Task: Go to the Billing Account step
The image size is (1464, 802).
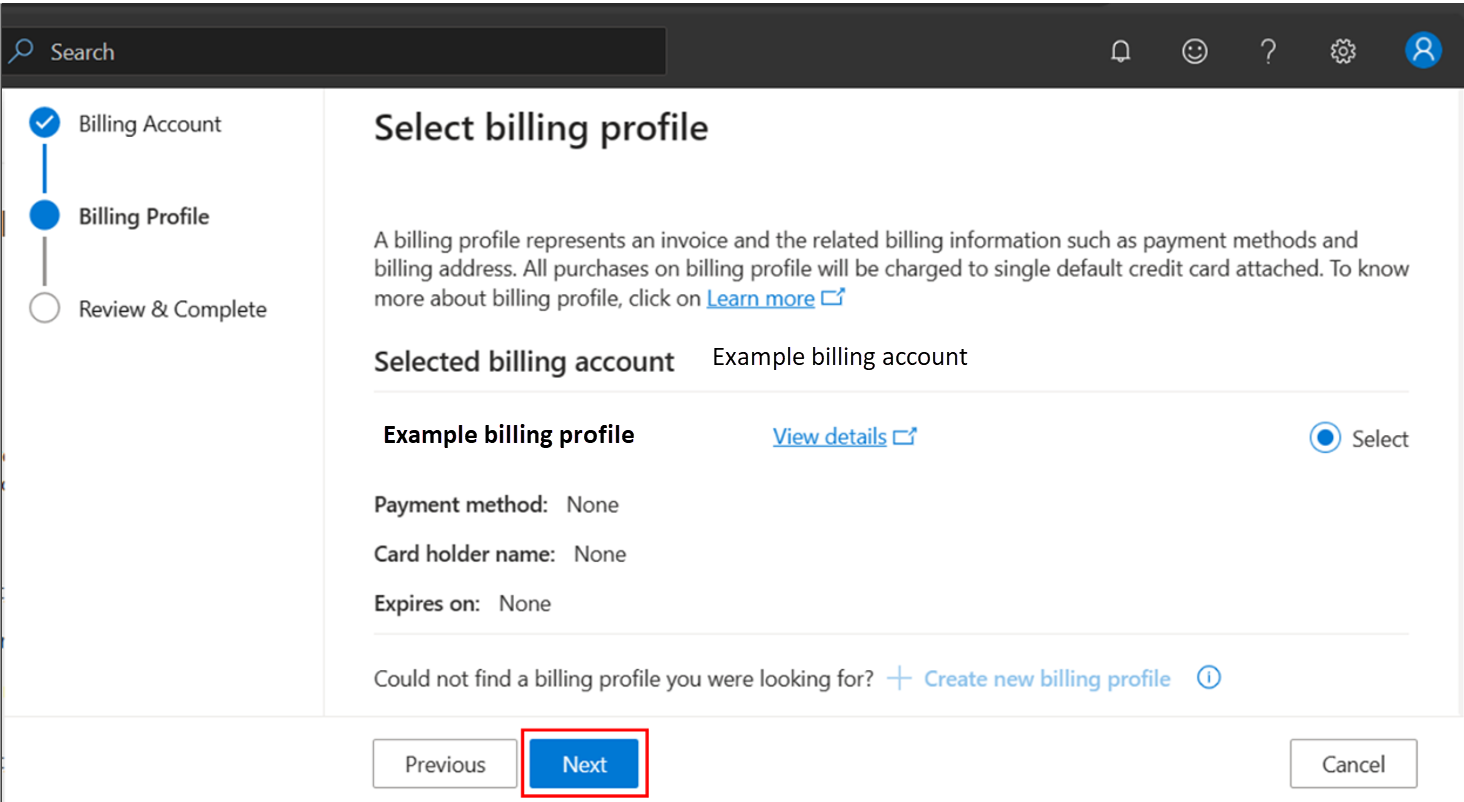Action: point(149,124)
